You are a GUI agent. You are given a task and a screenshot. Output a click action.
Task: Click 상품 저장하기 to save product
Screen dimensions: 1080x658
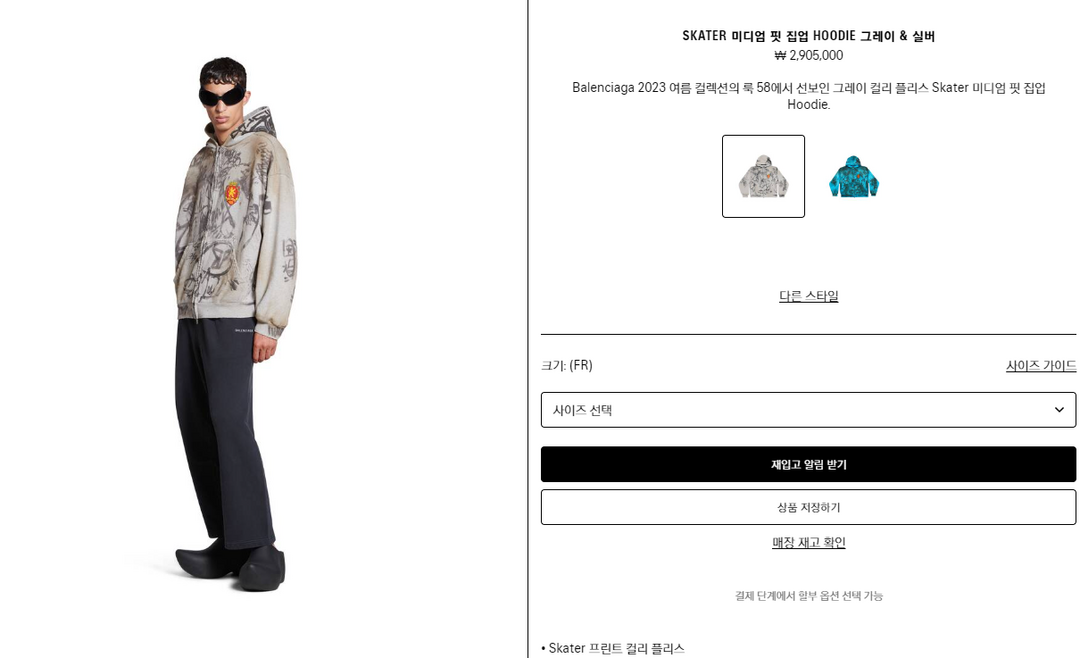coord(808,507)
